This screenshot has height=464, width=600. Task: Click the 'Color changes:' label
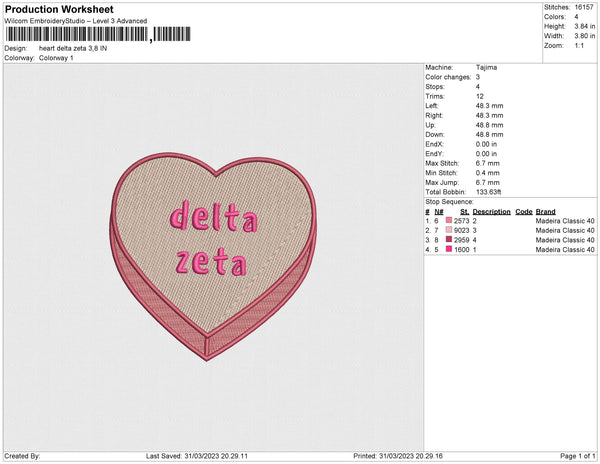(448, 77)
